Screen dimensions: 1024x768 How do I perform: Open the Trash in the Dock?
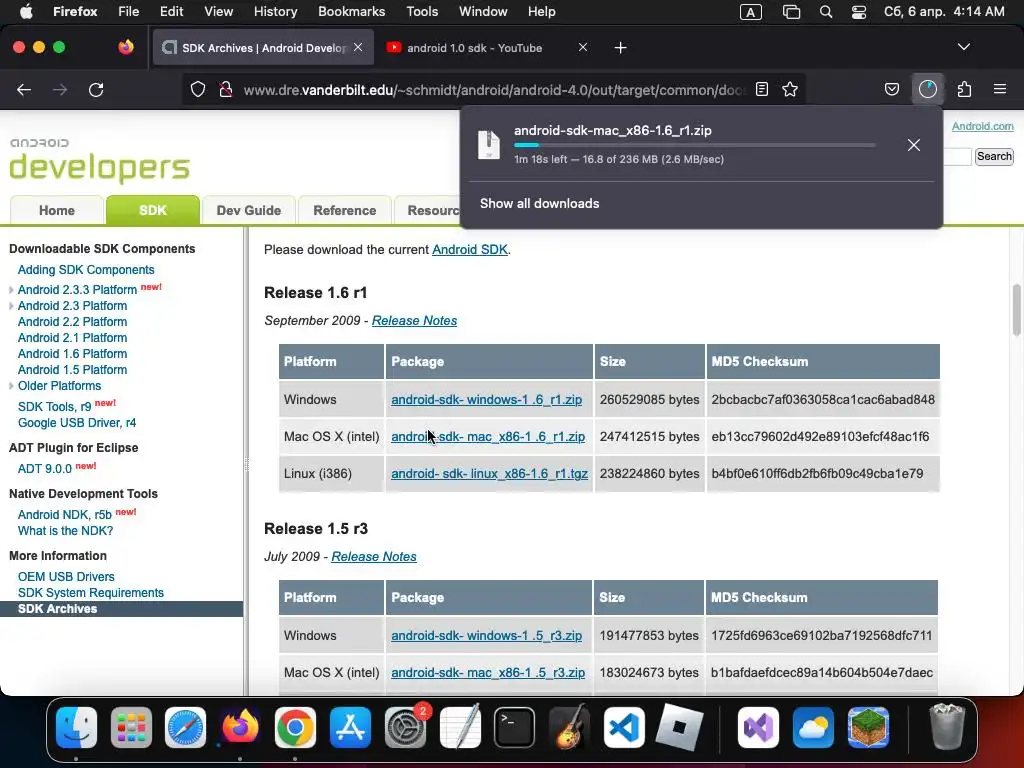pos(946,727)
